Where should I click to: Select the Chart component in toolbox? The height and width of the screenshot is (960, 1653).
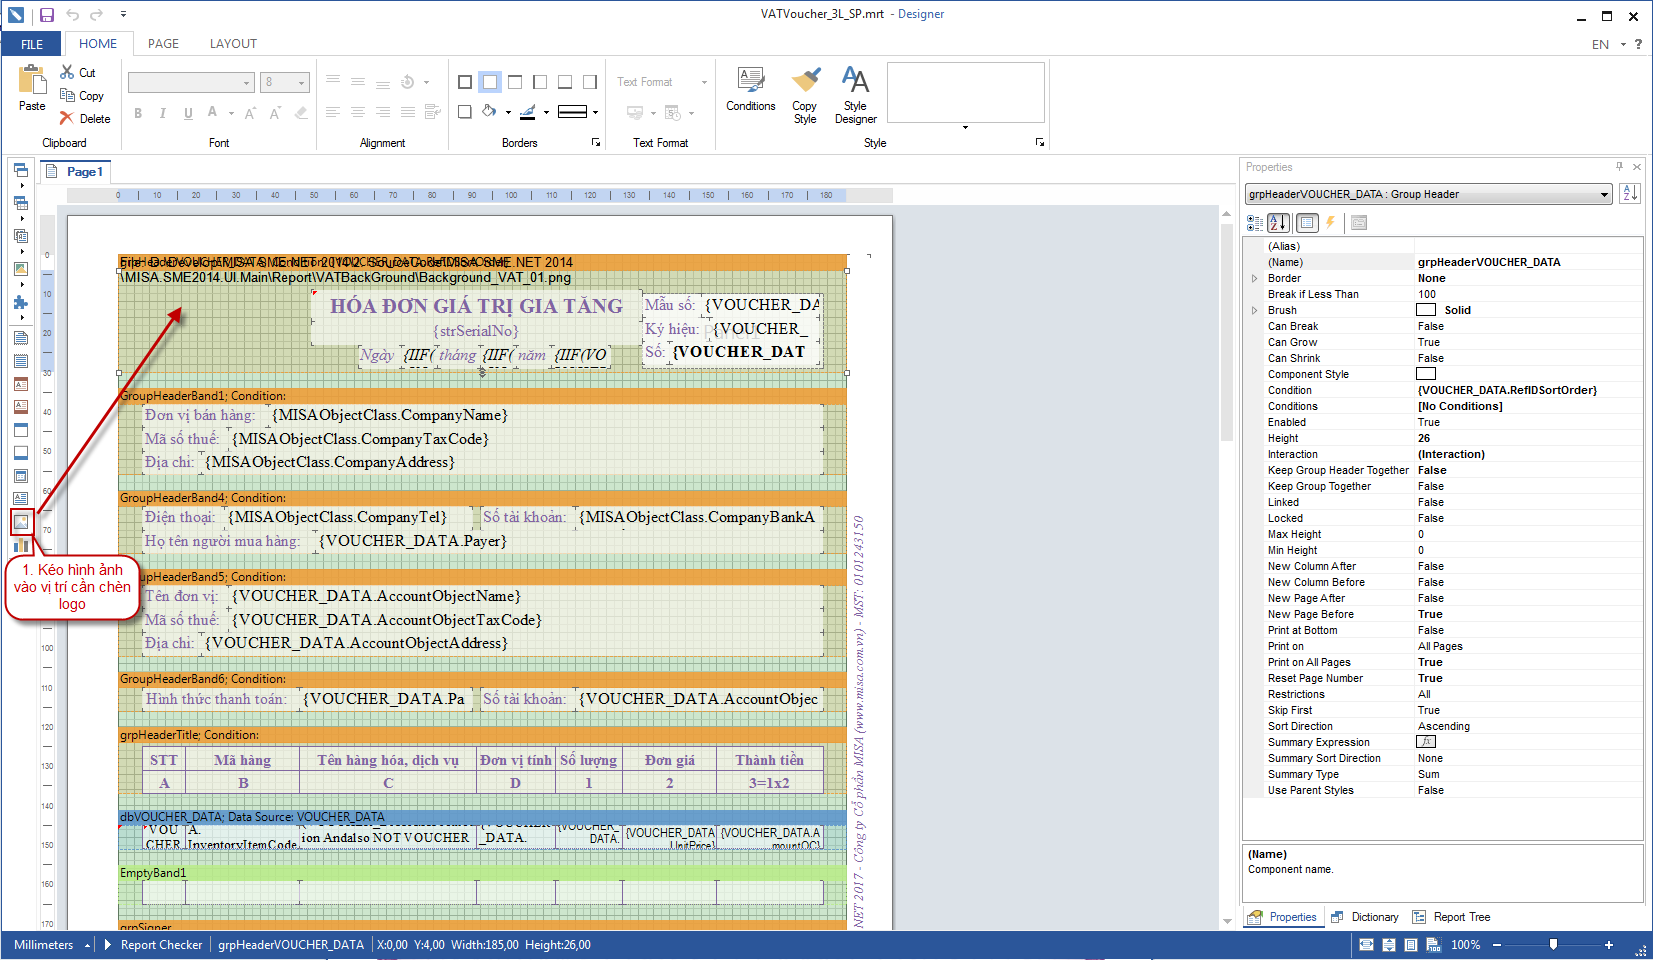[21, 545]
